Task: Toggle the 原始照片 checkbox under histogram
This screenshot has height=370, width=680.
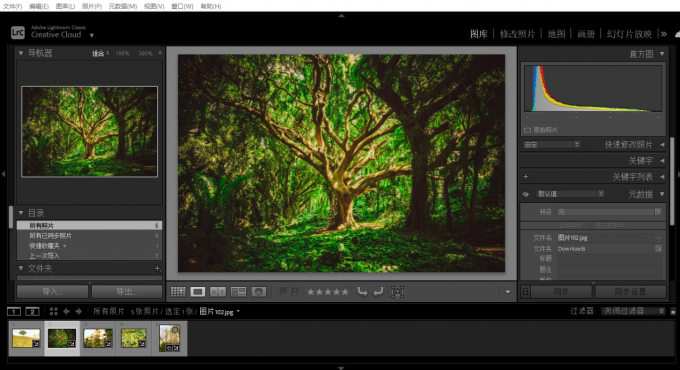Action: coord(527,130)
